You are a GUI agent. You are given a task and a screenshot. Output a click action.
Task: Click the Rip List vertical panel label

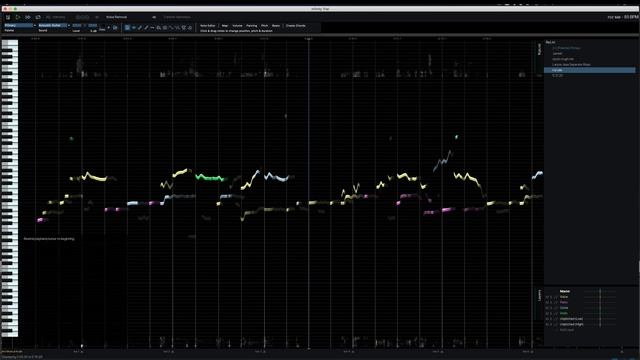click(x=539, y=49)
